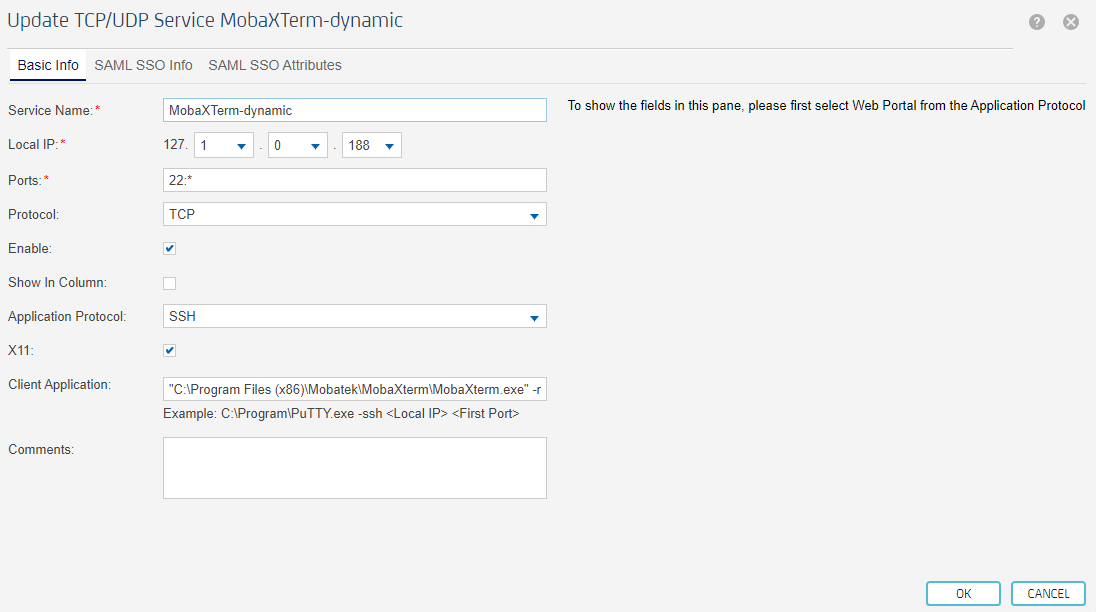Open the SAML SSO Attributes tab
Screen dimensions: 1096x612
(x=275, y=65)
